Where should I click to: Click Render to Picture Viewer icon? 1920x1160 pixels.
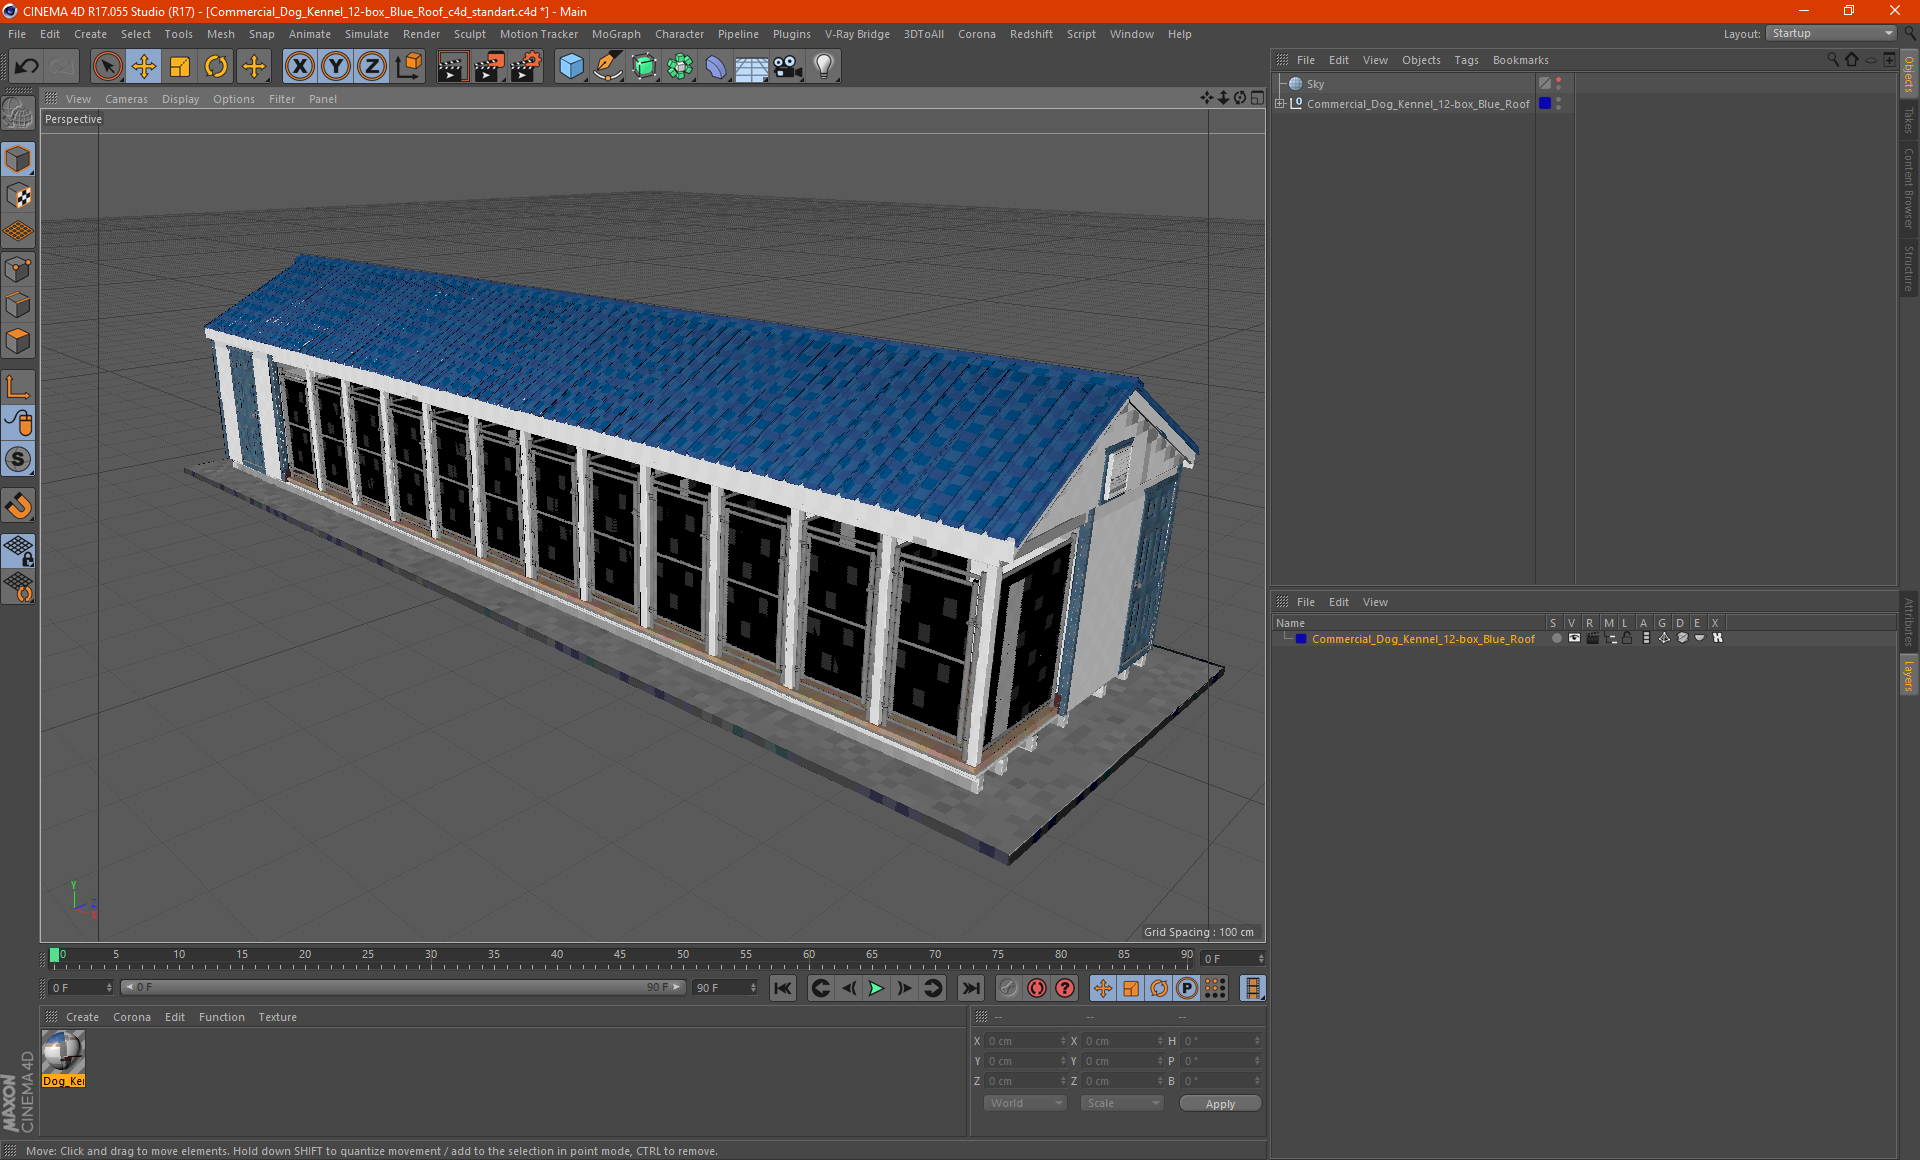(489, 67)
